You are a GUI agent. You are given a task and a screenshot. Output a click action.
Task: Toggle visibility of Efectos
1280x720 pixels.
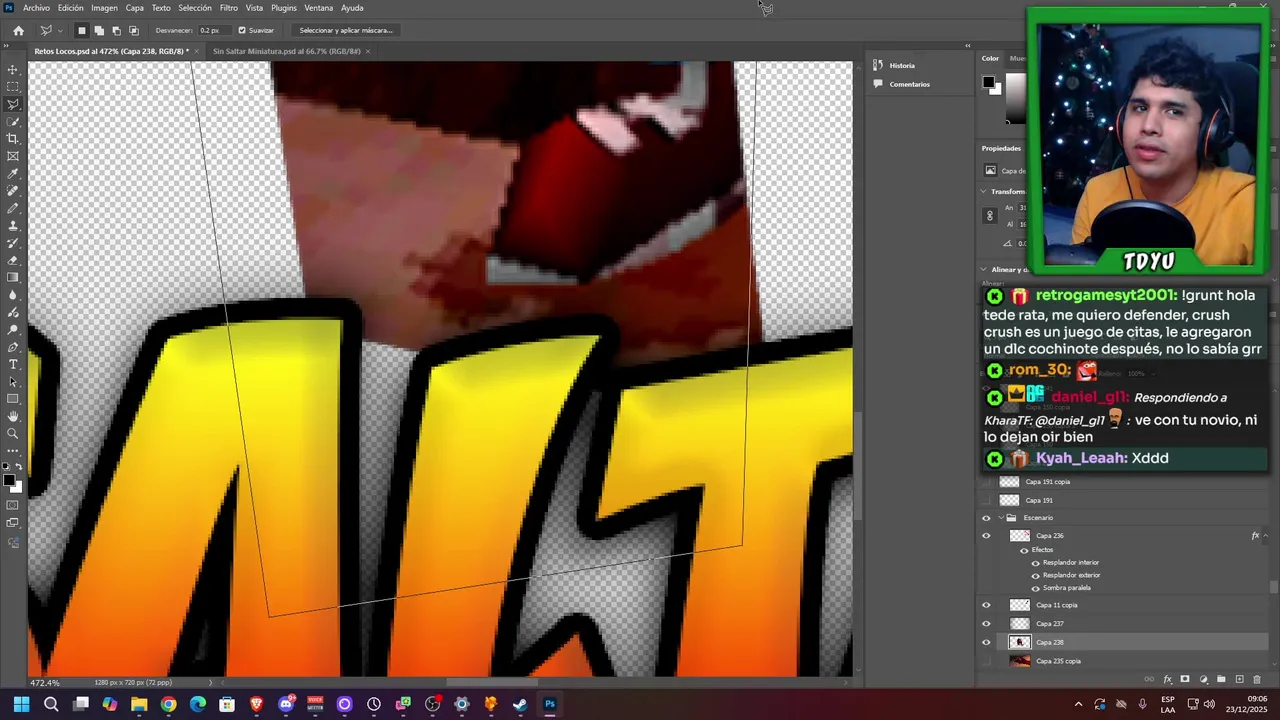[x=1024, y=550]
